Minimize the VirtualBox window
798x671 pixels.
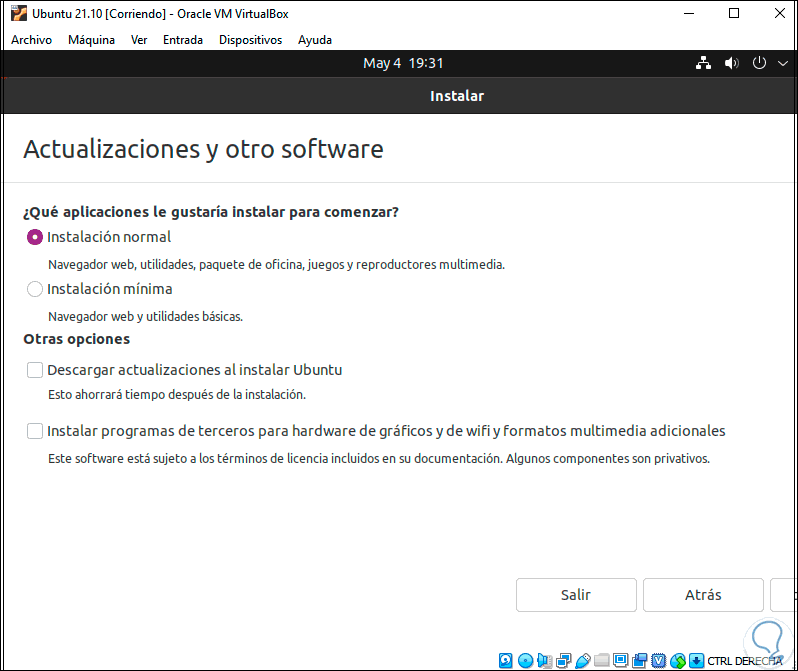click(689, 13)
